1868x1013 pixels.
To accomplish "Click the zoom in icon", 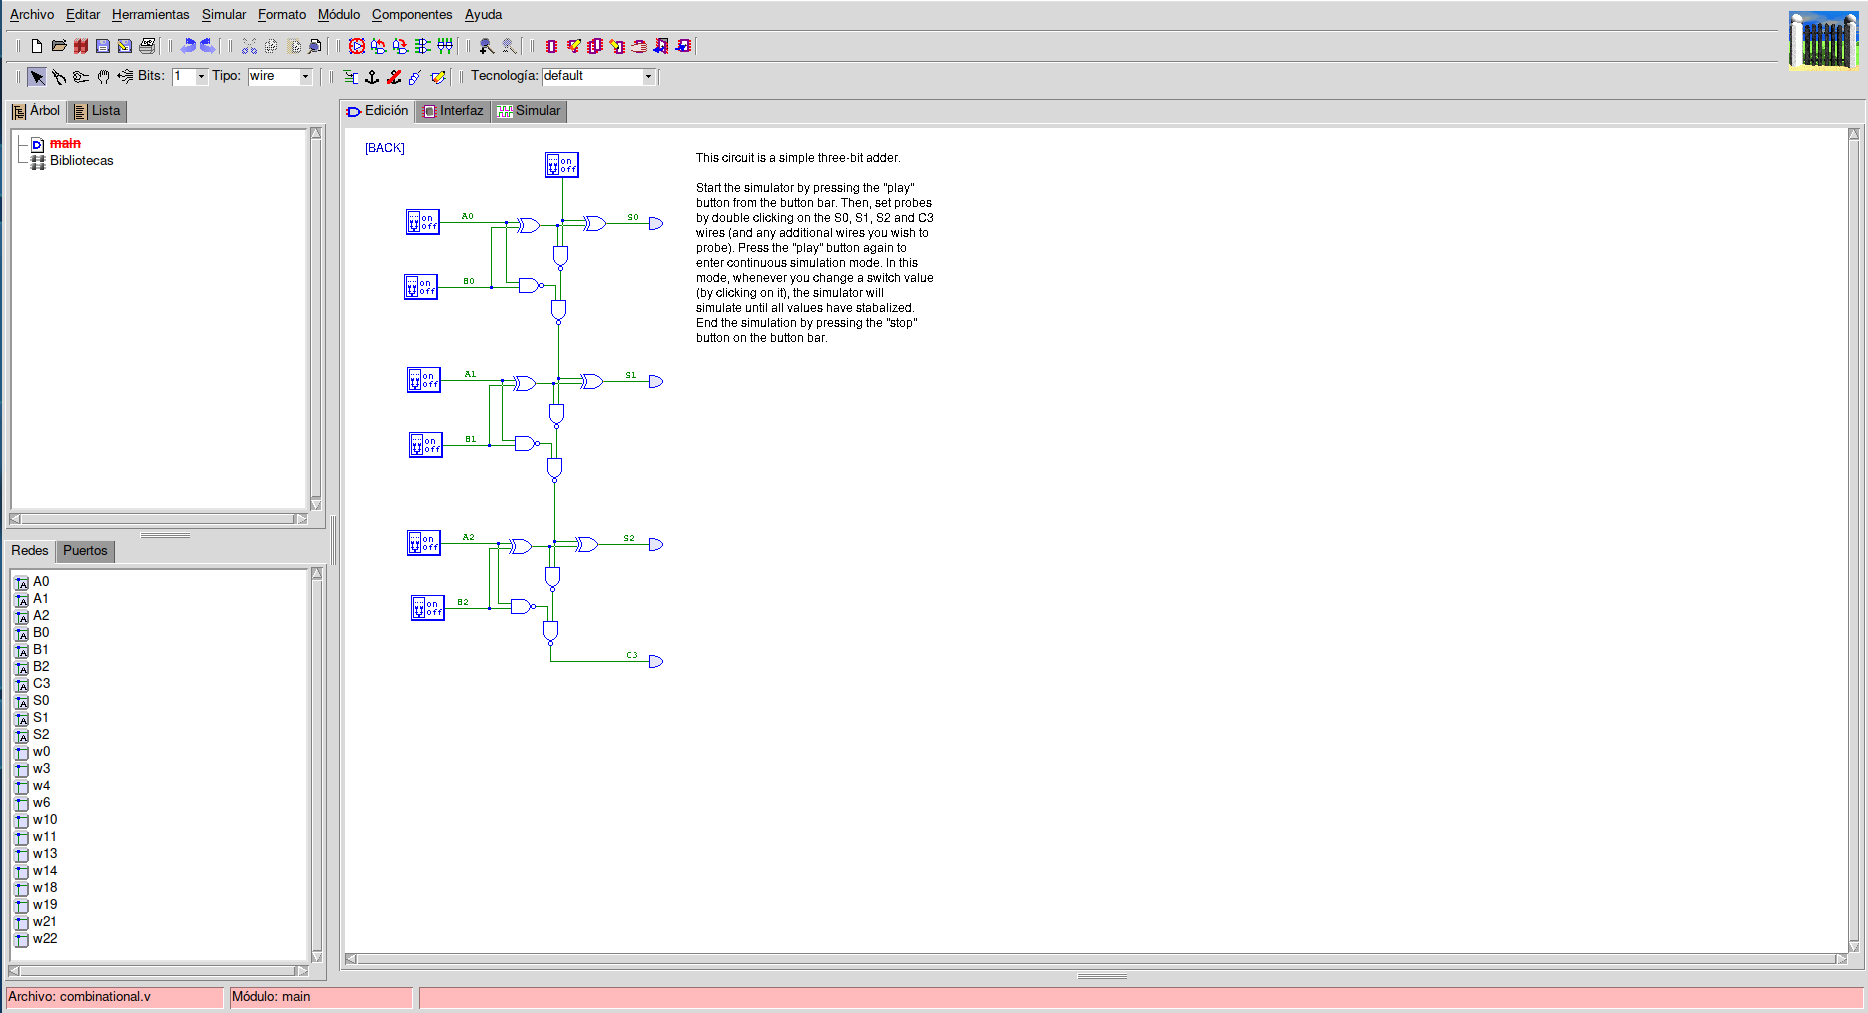I will pos(486,46).
